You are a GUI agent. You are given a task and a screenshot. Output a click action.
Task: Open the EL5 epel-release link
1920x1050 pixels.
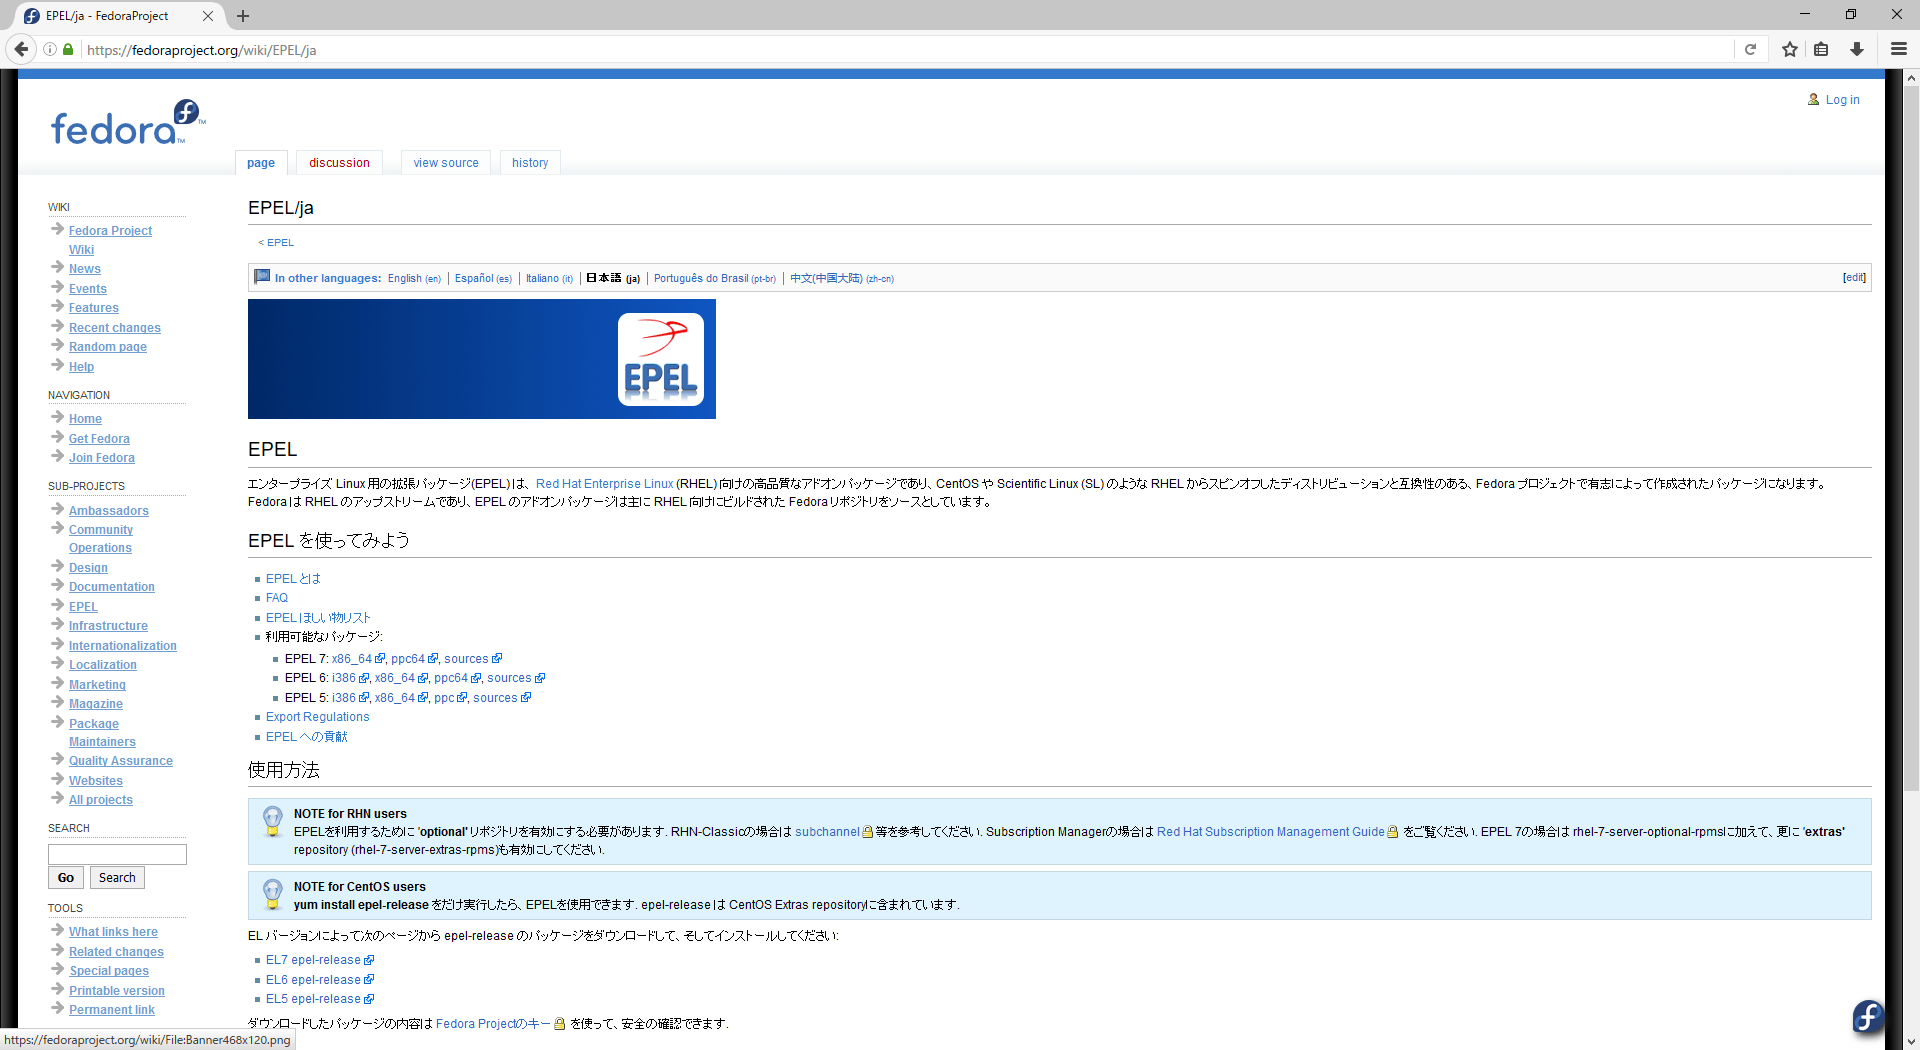click(313, 999)
